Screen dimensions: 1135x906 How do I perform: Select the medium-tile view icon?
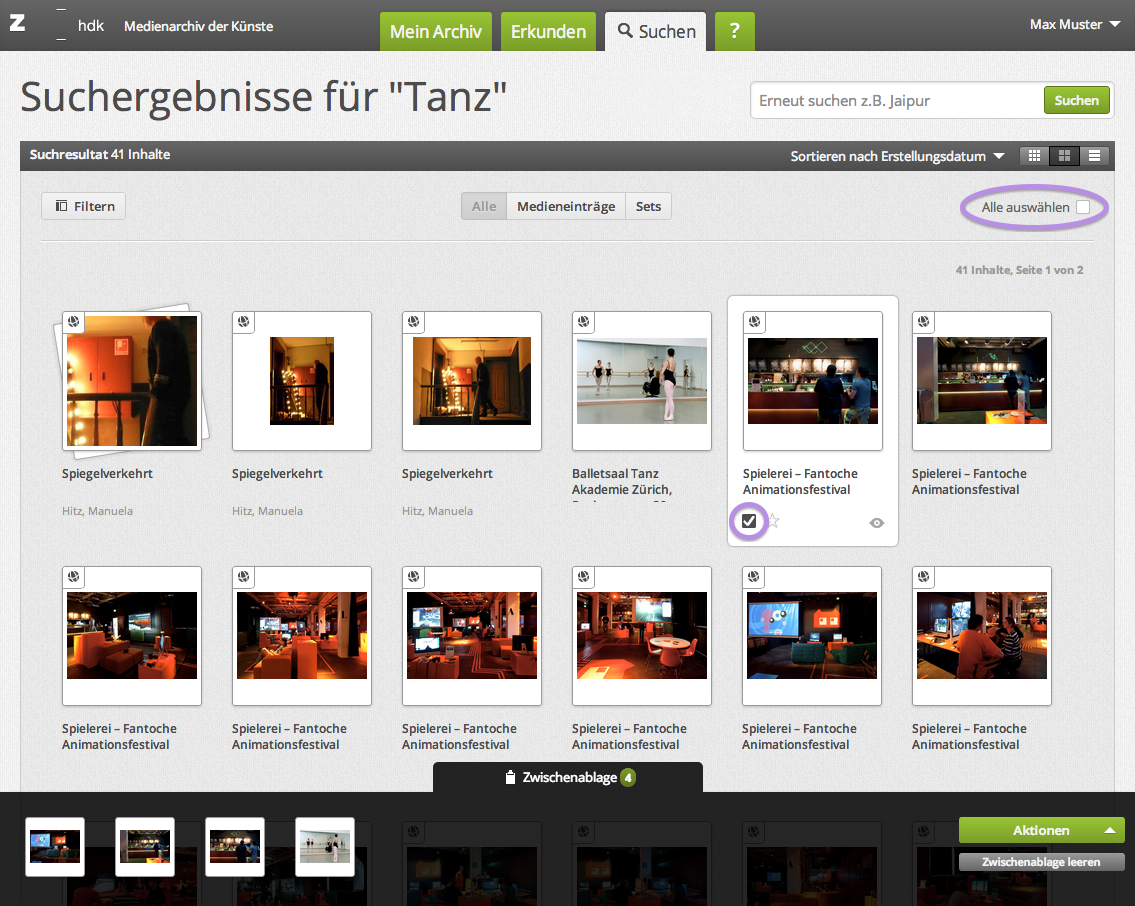[x=1065, y=156]
